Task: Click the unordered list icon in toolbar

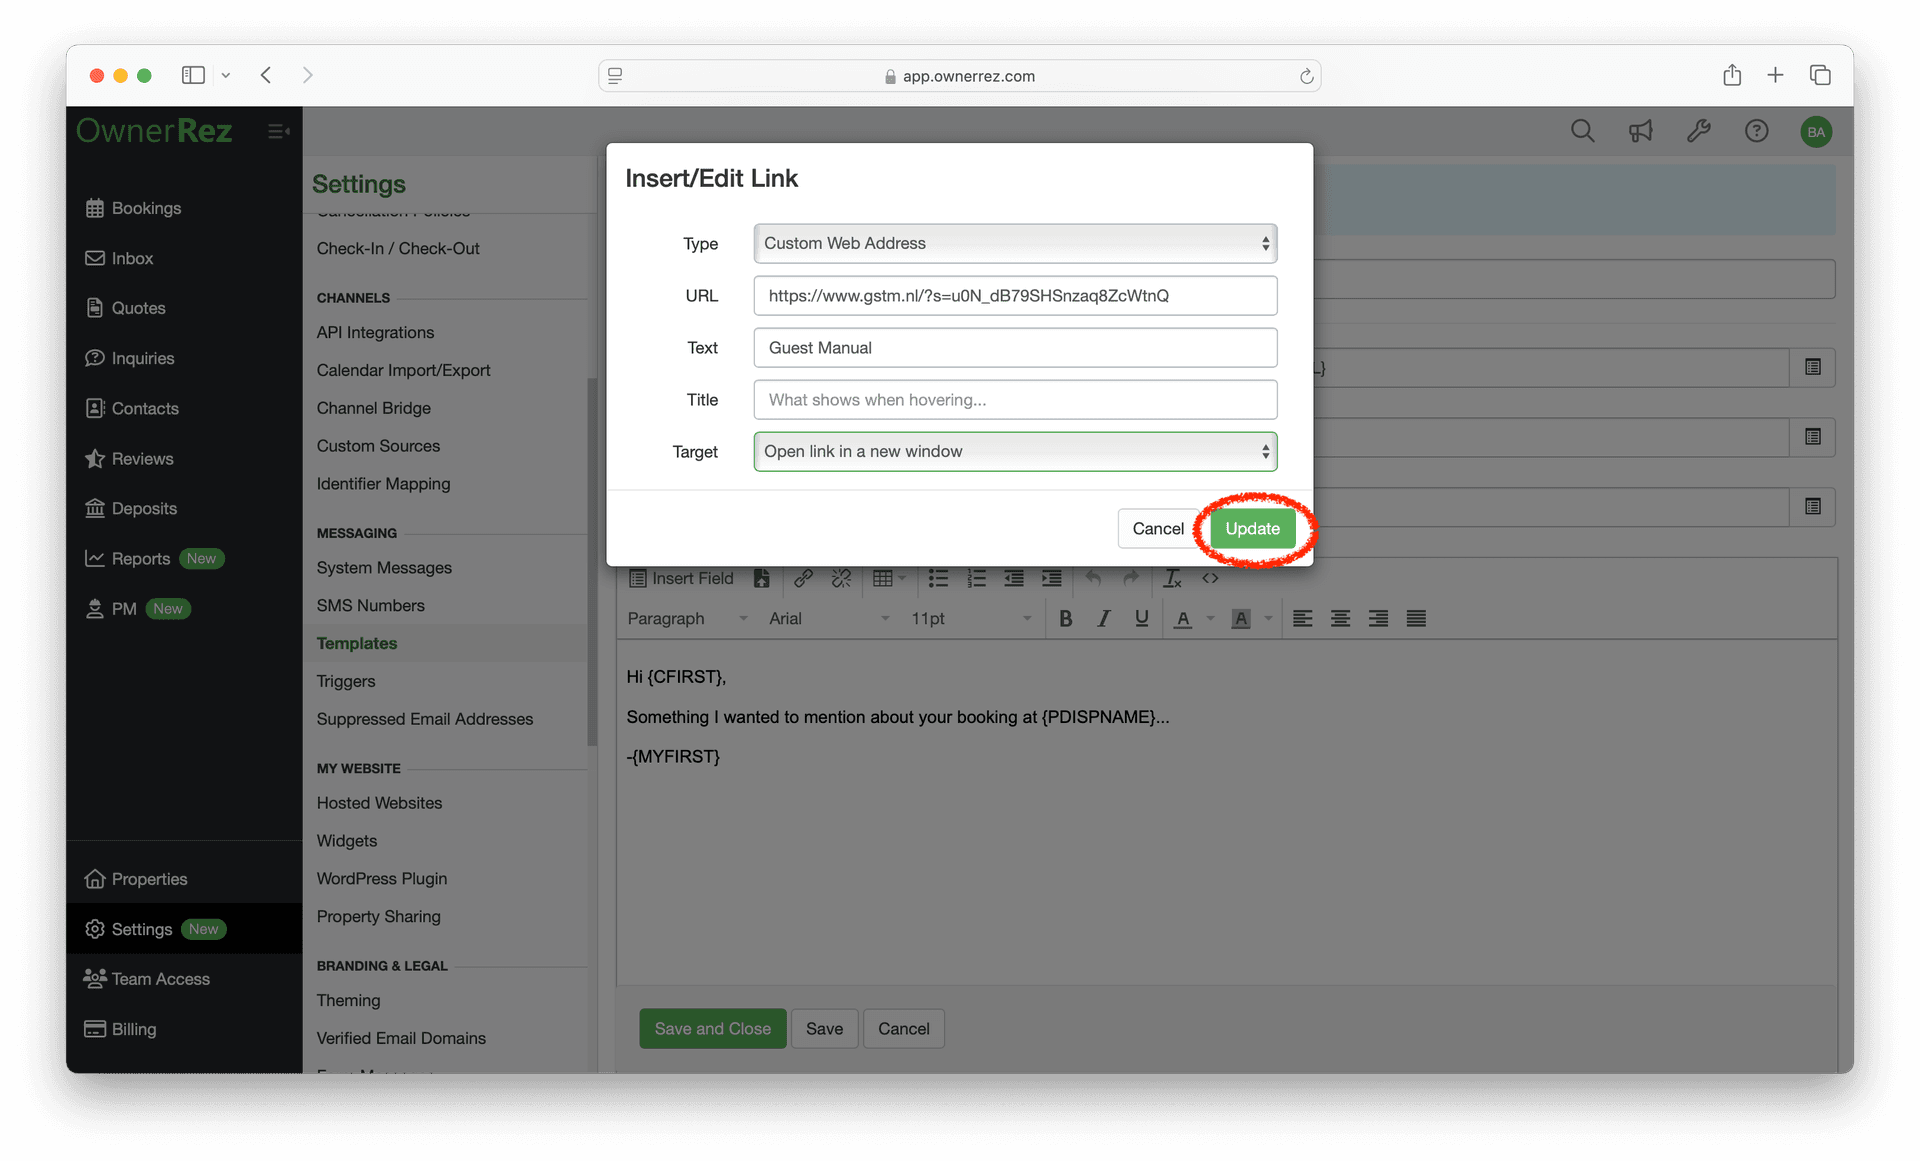Action: pos(938,577)
